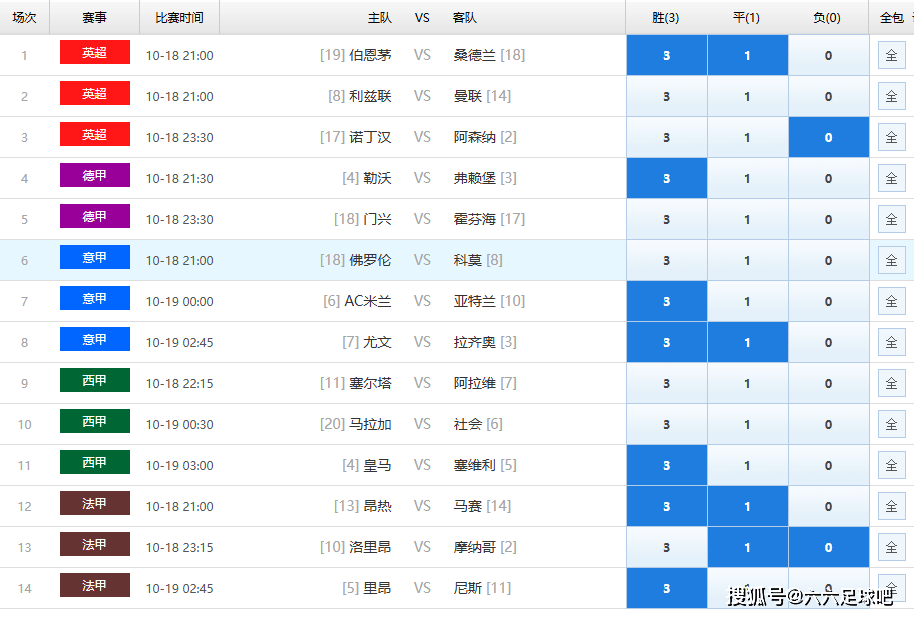Toggle win (3) for 皇马 vs 塞维利
The width and height of the screenshot is (914, 617).
(667, 465)
